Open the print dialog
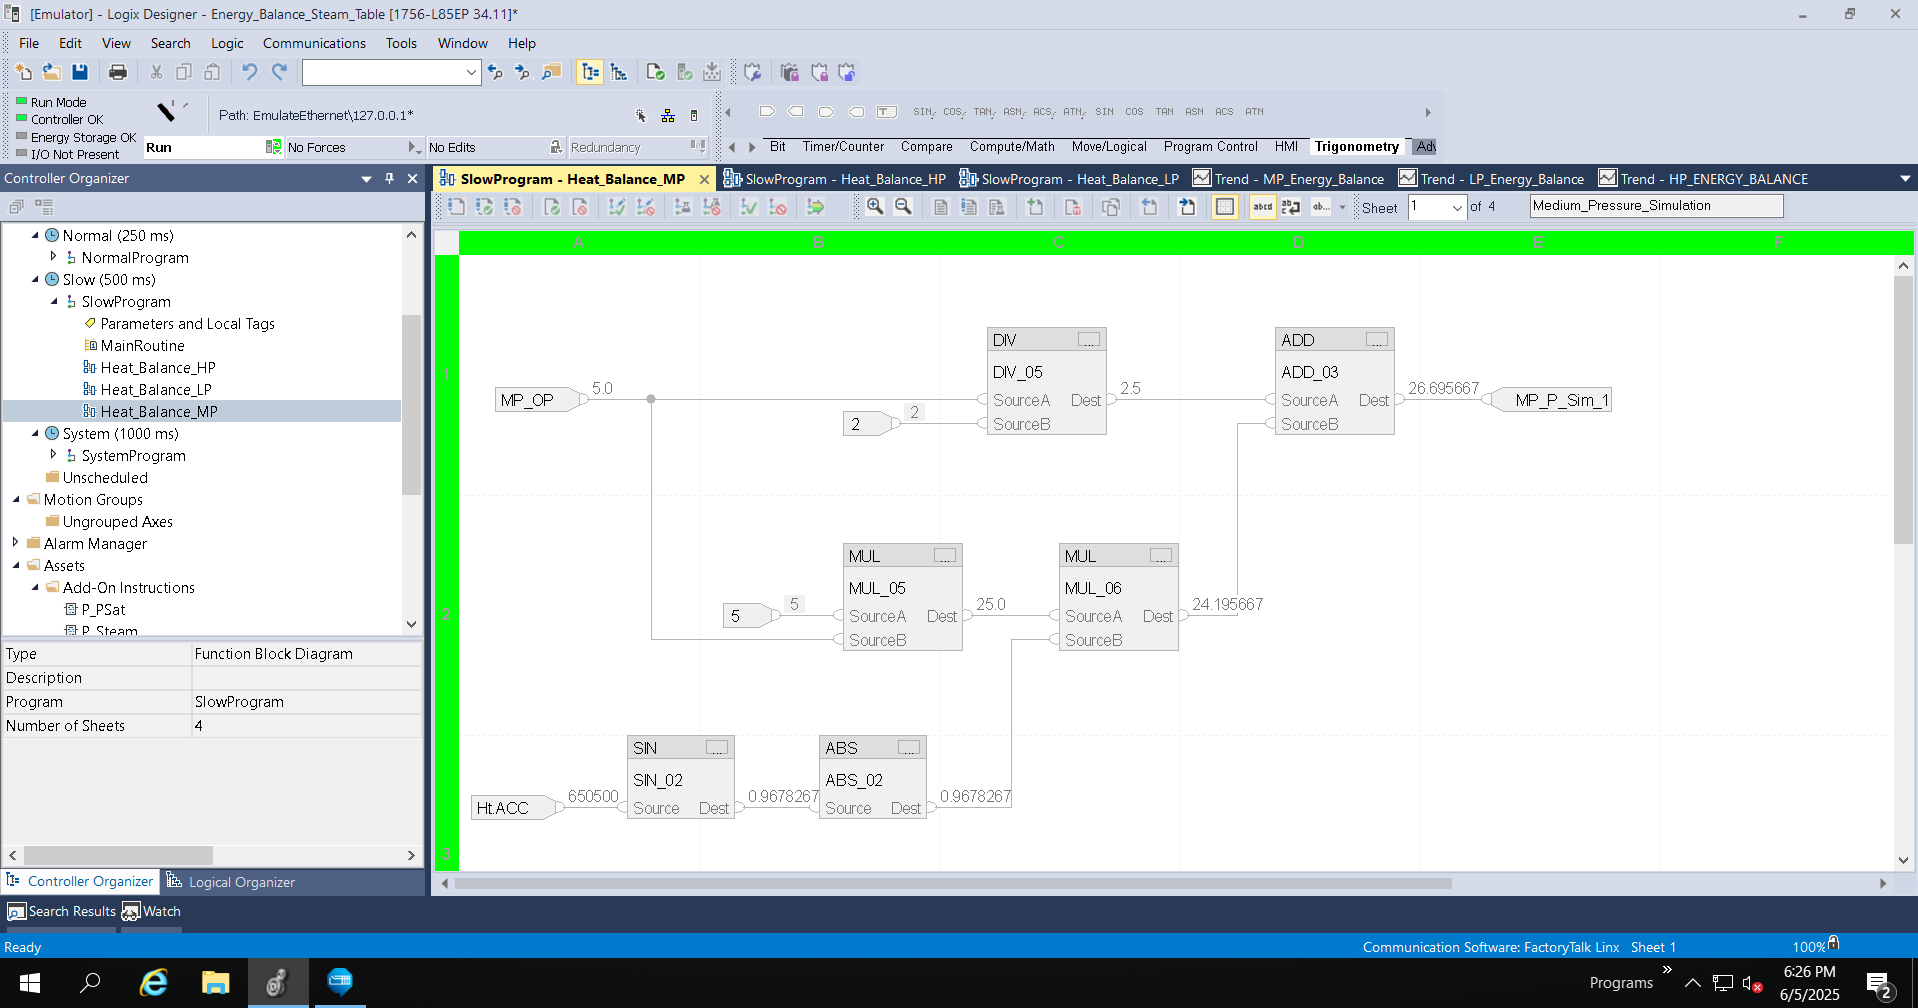This screenshot has width=1918, height=1008. 118,72
